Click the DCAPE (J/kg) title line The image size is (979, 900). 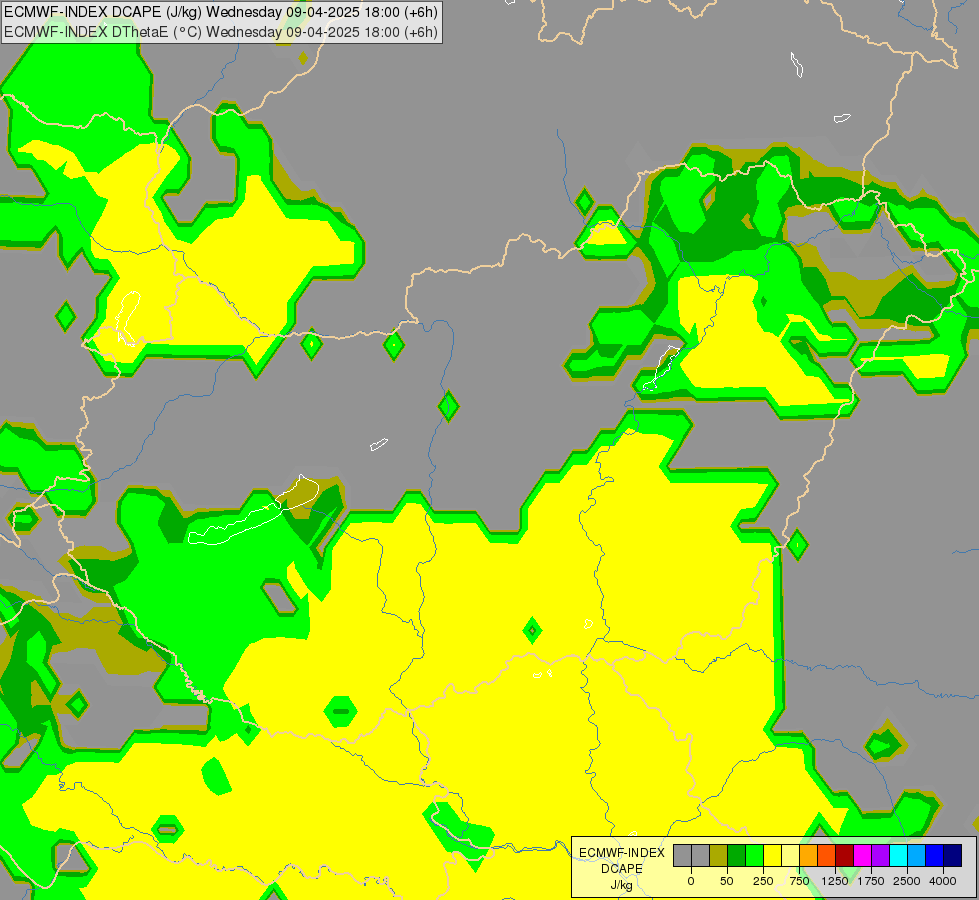(x=221, y=12)
